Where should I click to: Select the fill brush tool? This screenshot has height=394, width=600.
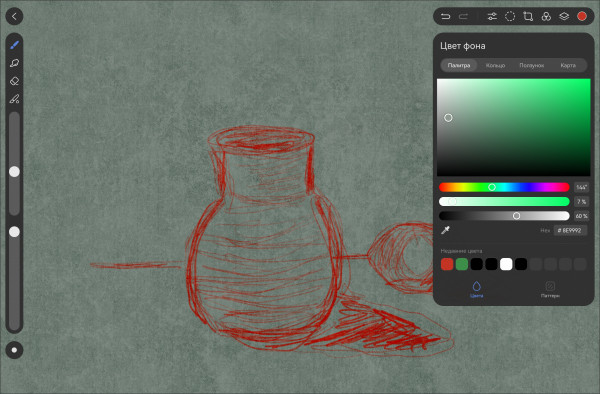tap(15, 99)
